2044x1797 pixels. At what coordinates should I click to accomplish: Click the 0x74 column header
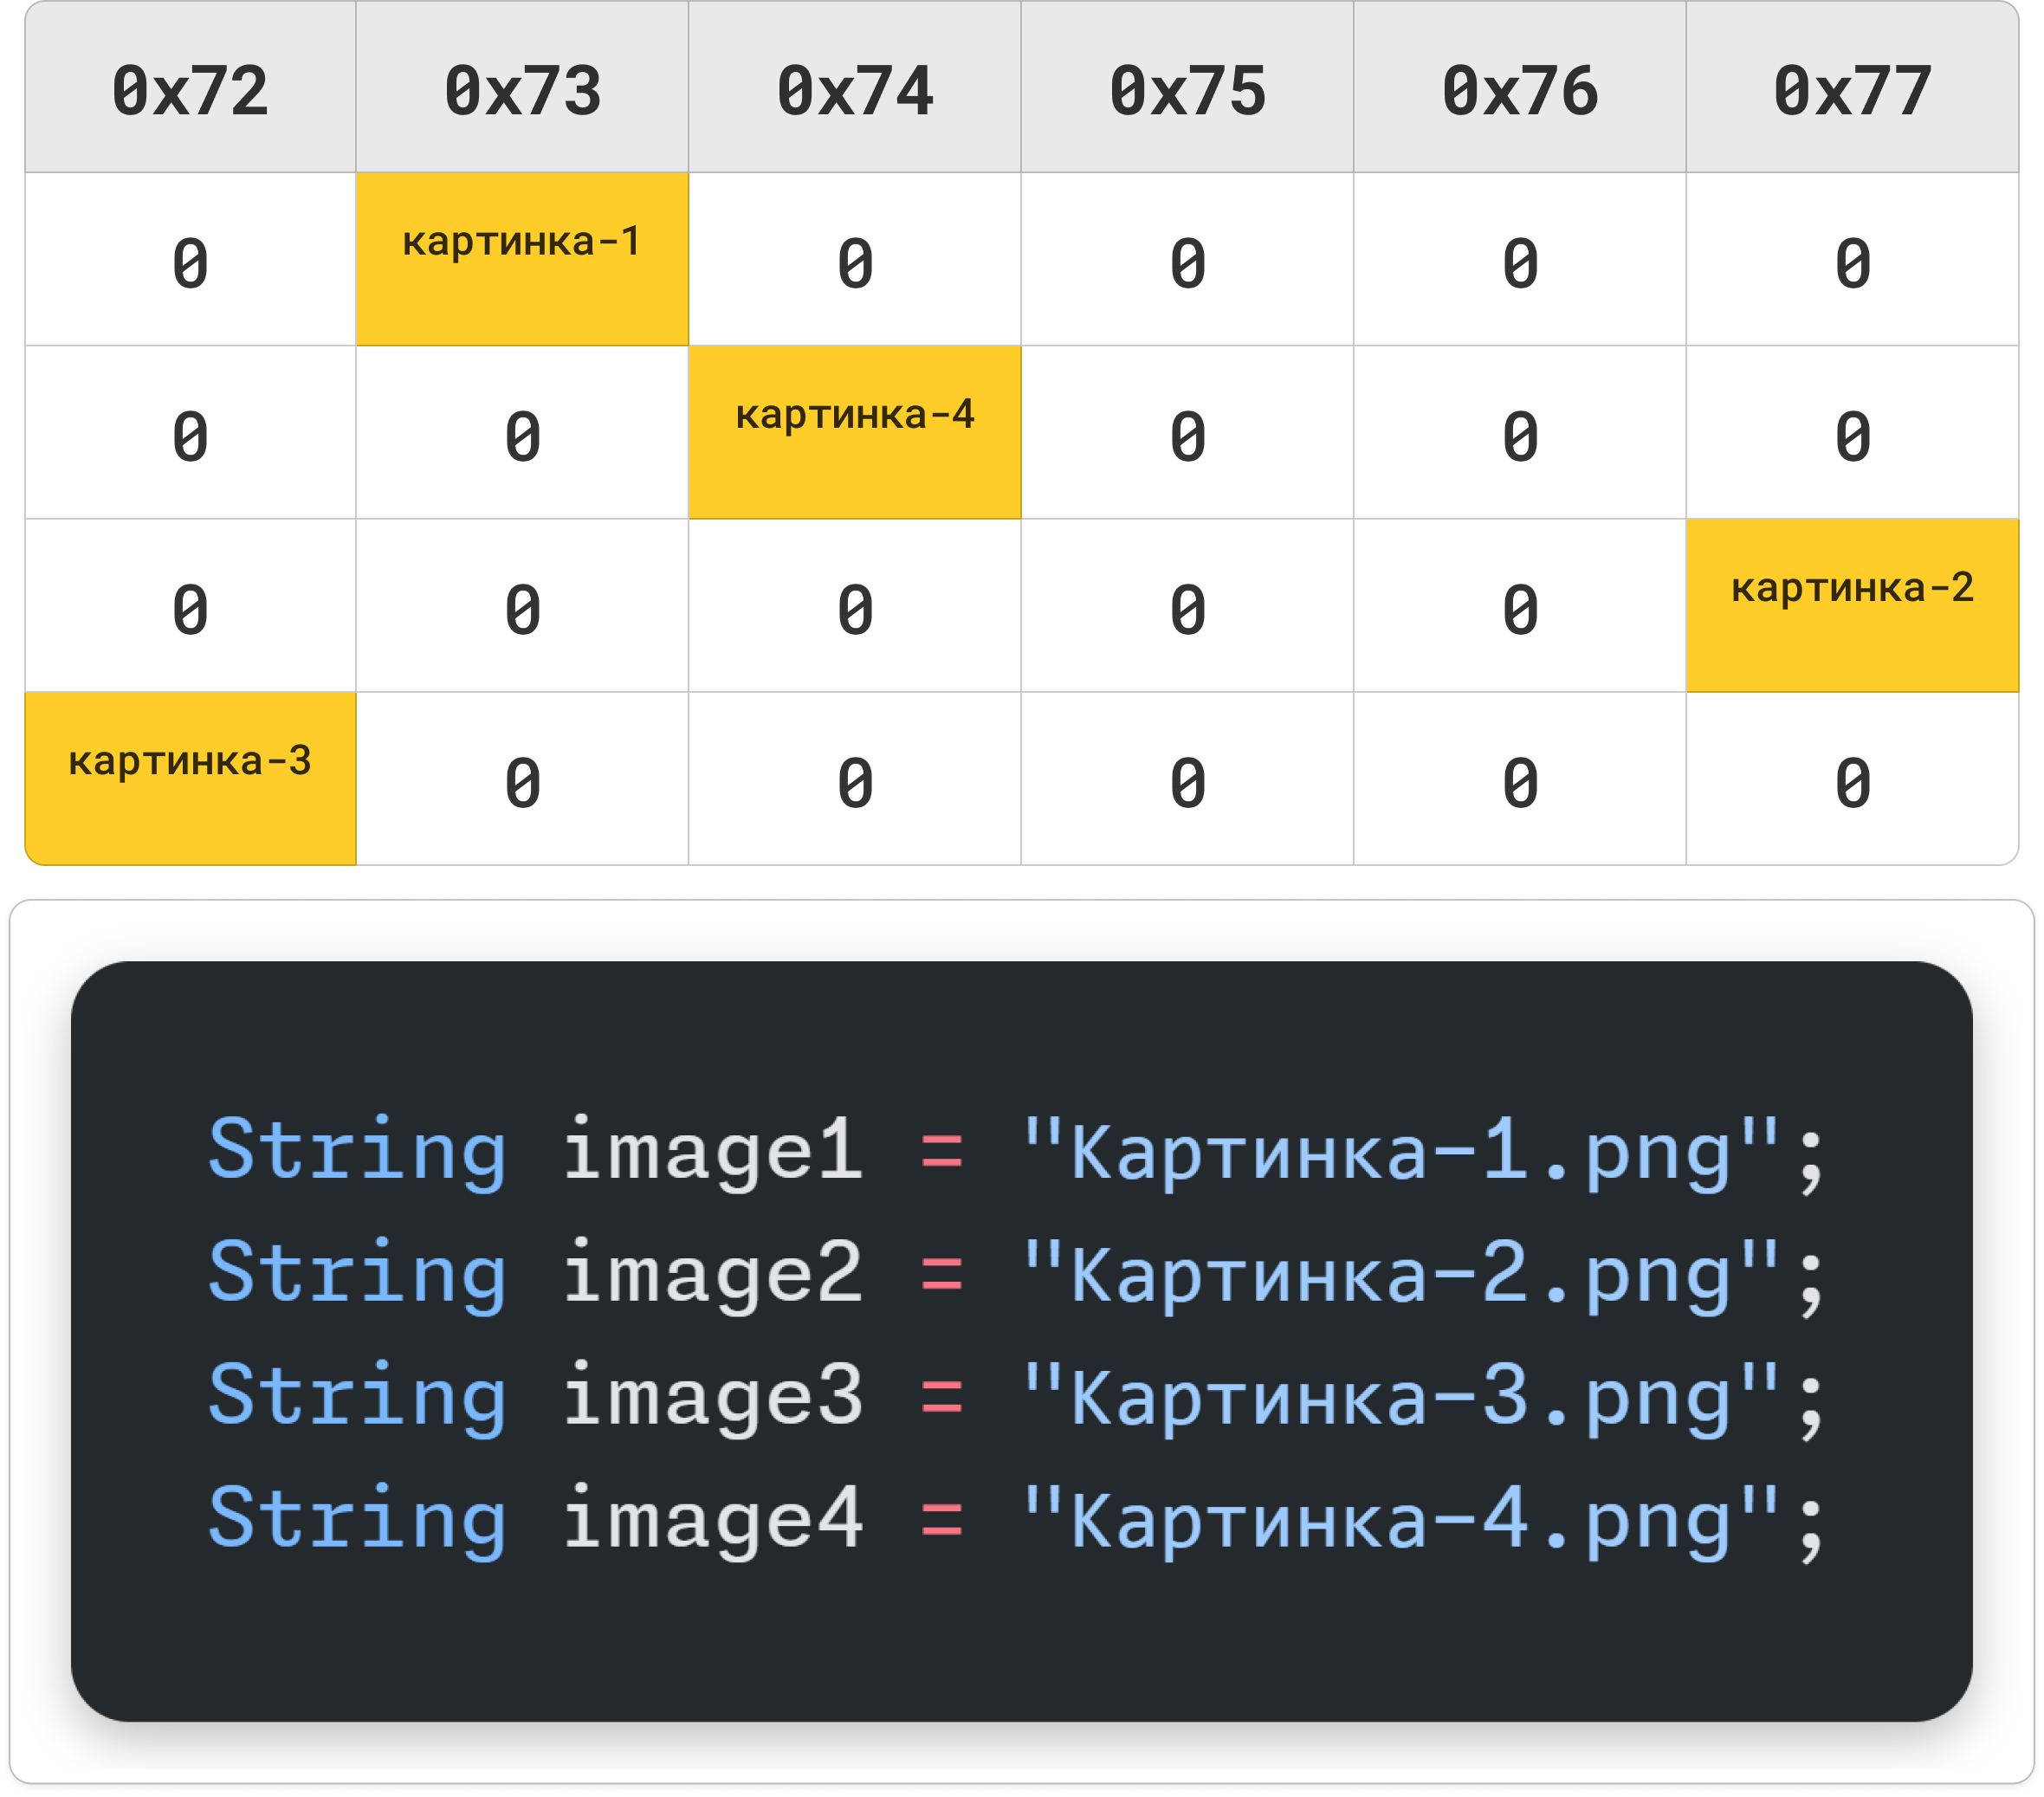click(855, 90)
